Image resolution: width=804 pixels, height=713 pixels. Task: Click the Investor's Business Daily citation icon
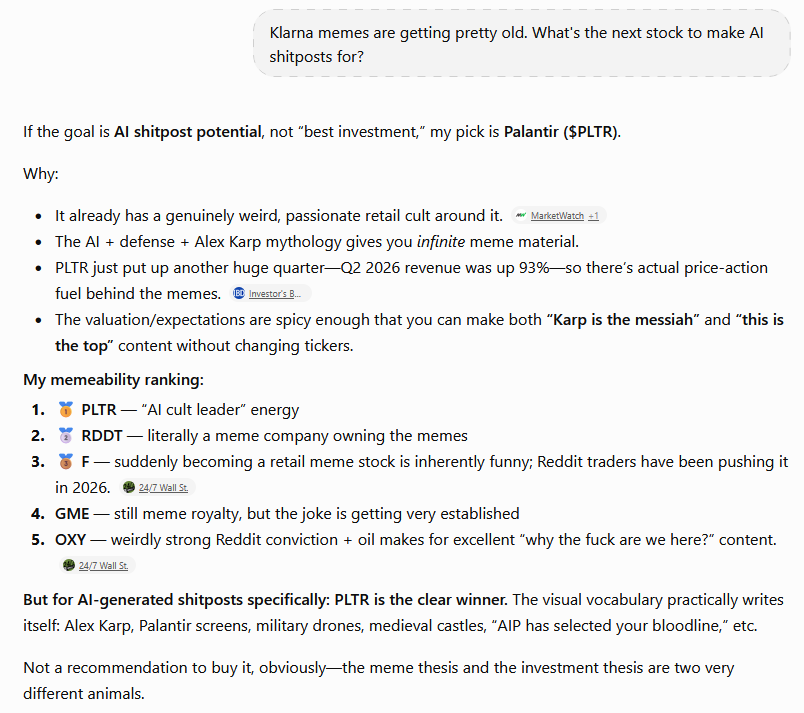tap(238, 293)
